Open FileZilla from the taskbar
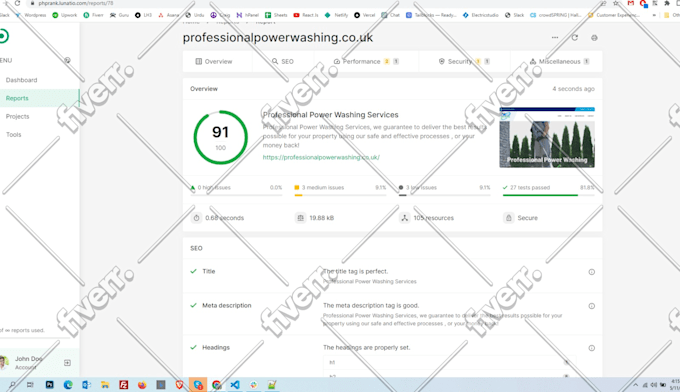Viewport: 680px width, 392px height. point(124,385)
